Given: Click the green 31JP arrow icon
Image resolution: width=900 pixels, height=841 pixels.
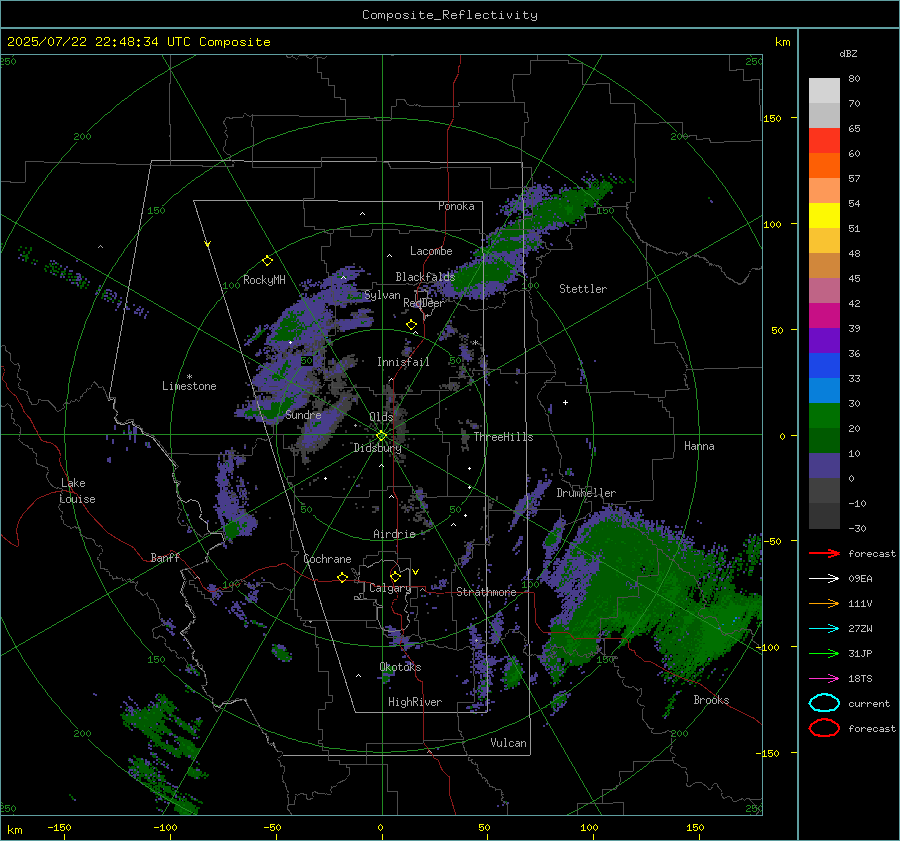Looking at the screenshot, I should tap(824, 653).
